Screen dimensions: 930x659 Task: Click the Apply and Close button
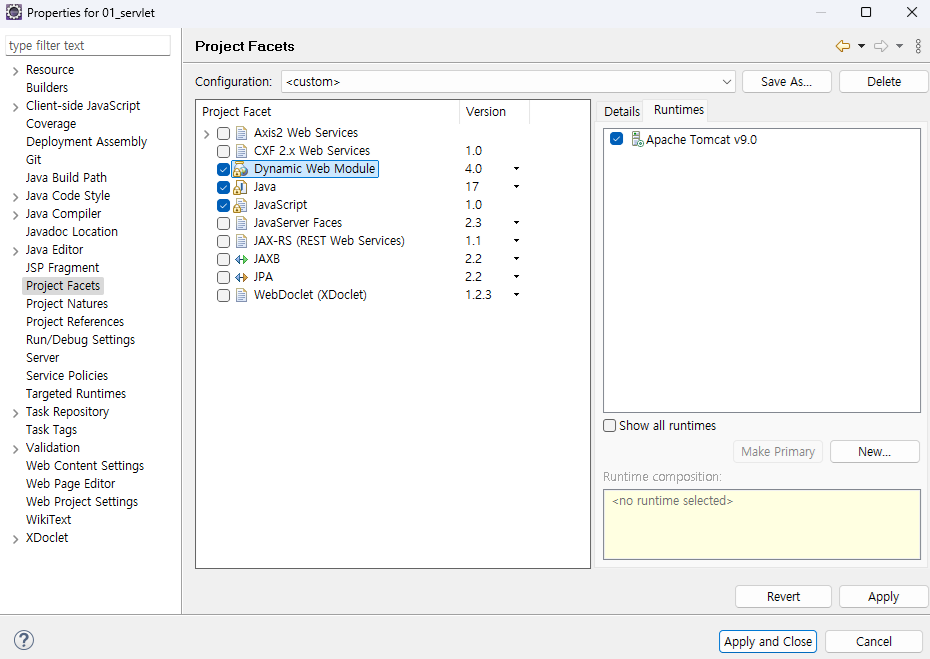pyautogui.click(x=767, y=642)
